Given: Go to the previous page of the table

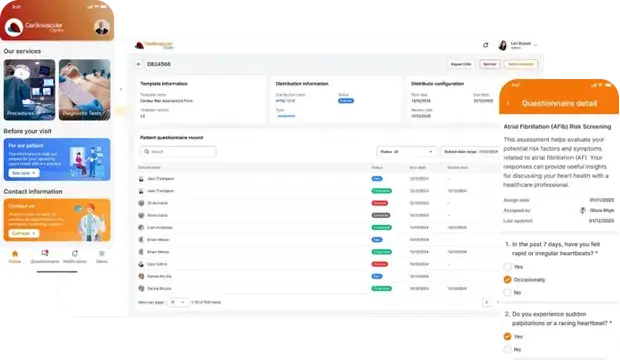Looking at the screenshot, I should click(x=487, y=302).
